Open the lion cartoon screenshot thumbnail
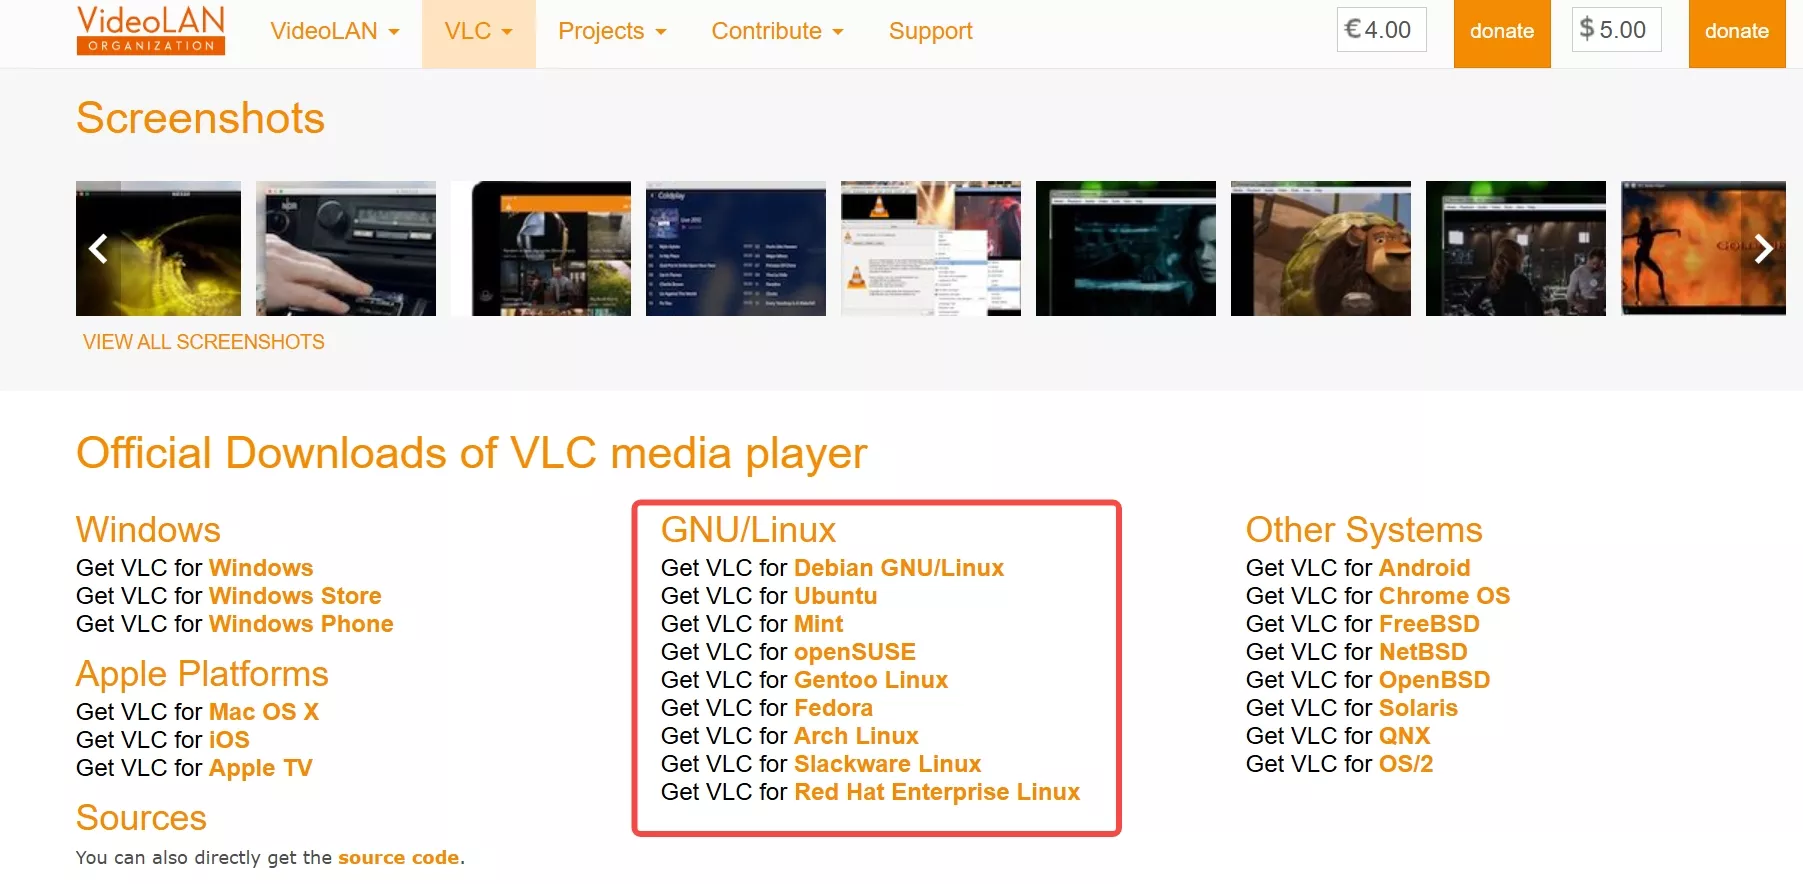The height and width of the screenshot is (884, 1803). coord(1321,248)
